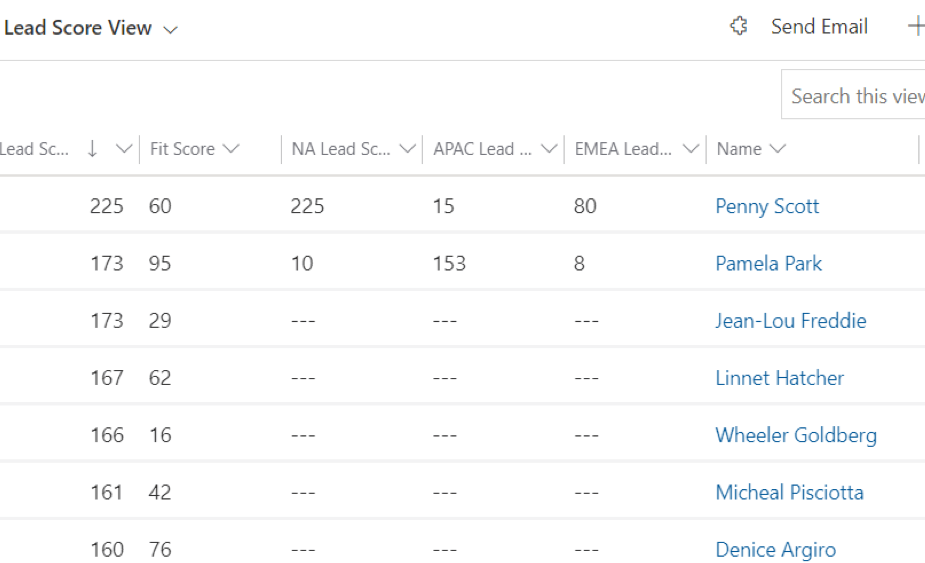This screenshot has width=925, height=563.
Task: Select the Linnet Hatcher link
Action: (x=779, y=378)
